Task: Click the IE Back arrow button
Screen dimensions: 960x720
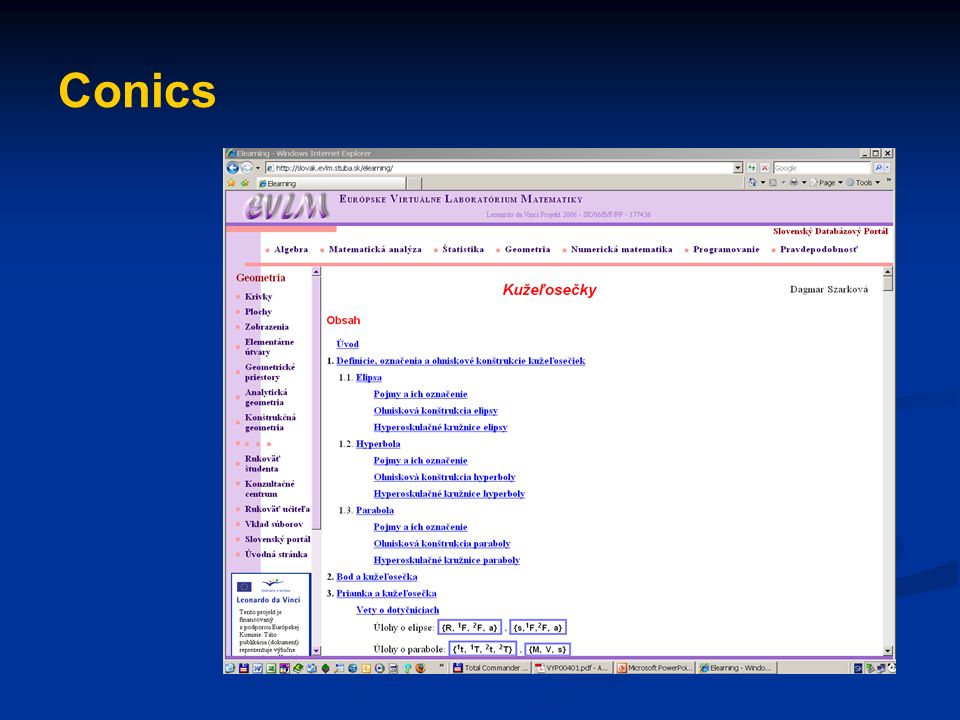Action: click(233, 168)
